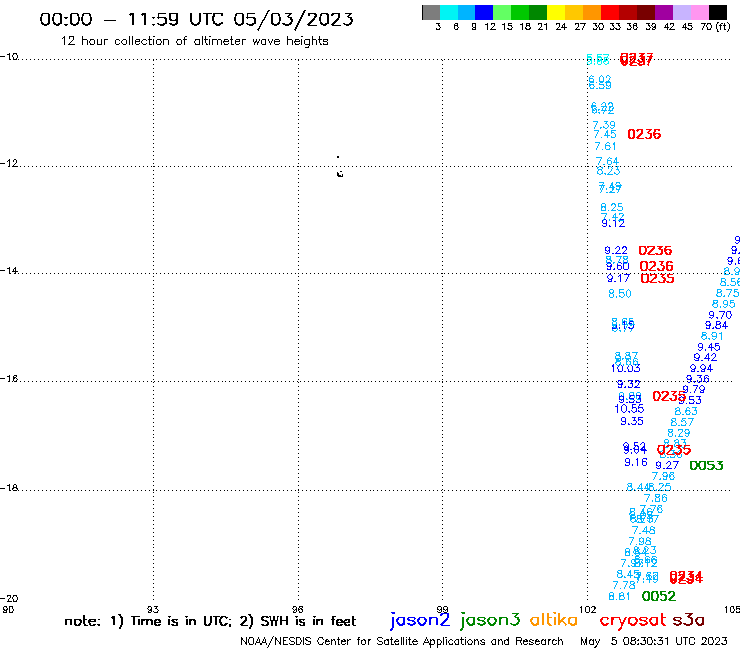The width and height of the screenshot is (740, 650).
Task: Click the wave height value 9.70
Action: click(720, 315)
